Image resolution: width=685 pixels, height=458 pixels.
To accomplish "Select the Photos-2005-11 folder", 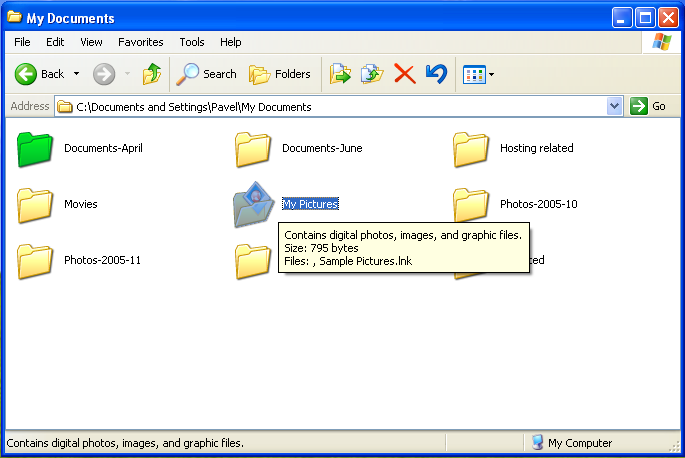I will (36, 261).
